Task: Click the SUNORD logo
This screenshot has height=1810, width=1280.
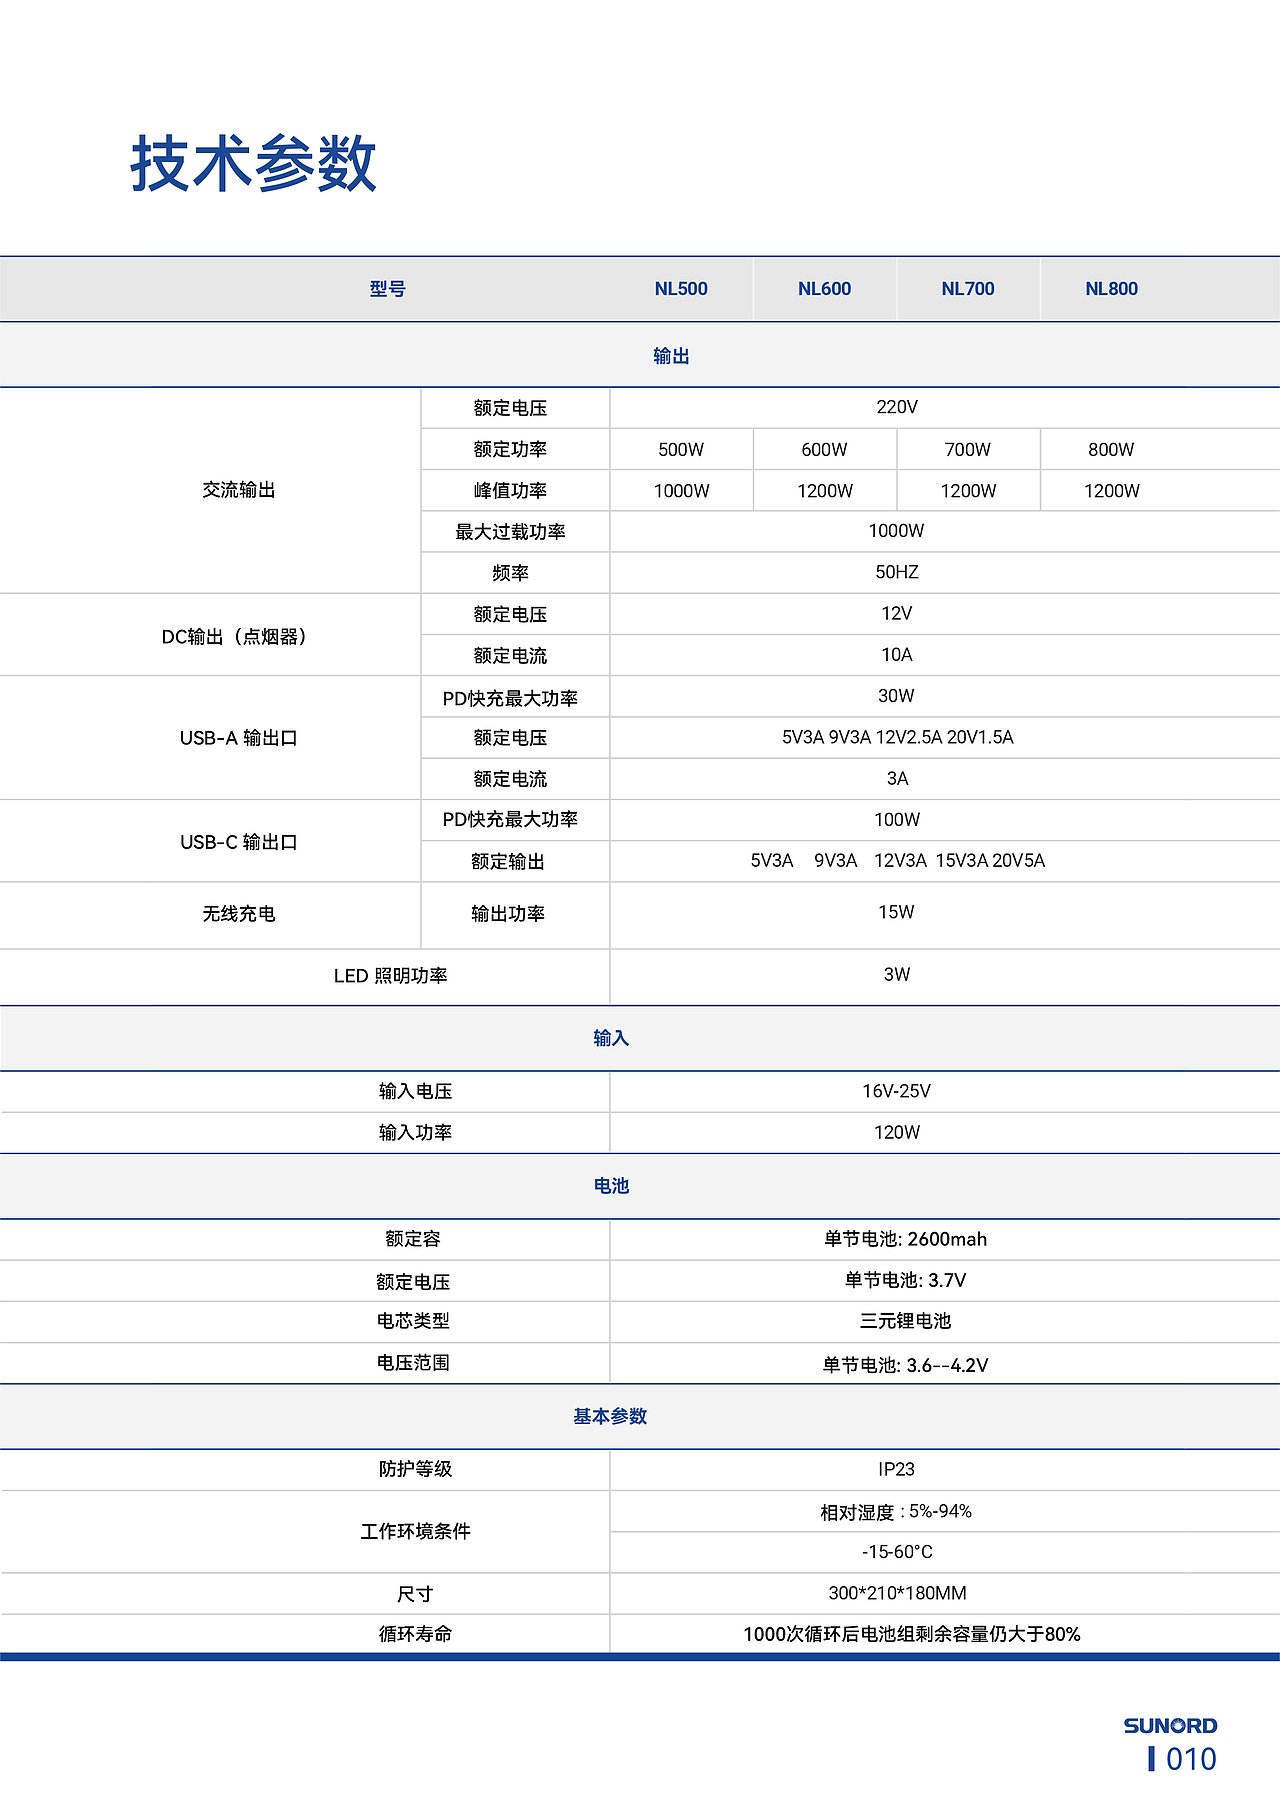Action: 1170,1726
